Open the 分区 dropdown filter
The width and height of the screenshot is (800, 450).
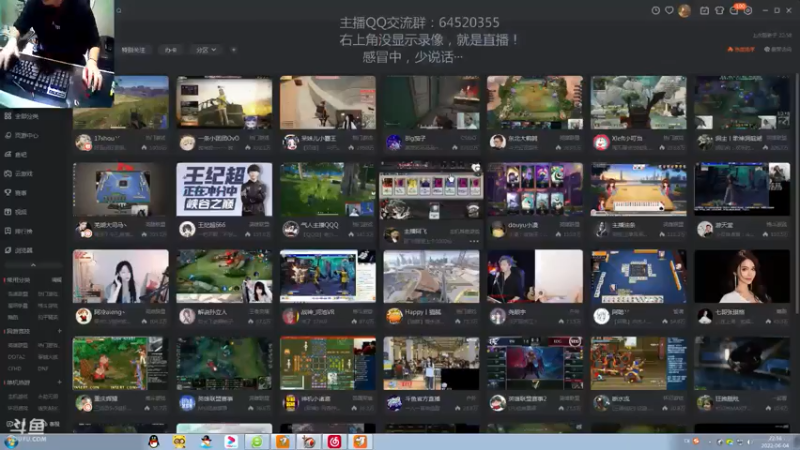[206, 50]
